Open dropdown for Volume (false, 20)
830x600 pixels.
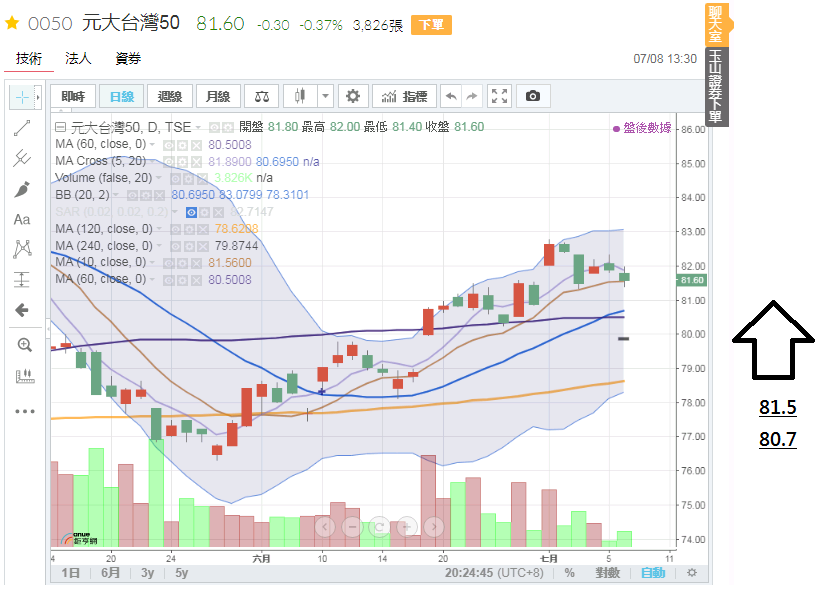point(159,178)
